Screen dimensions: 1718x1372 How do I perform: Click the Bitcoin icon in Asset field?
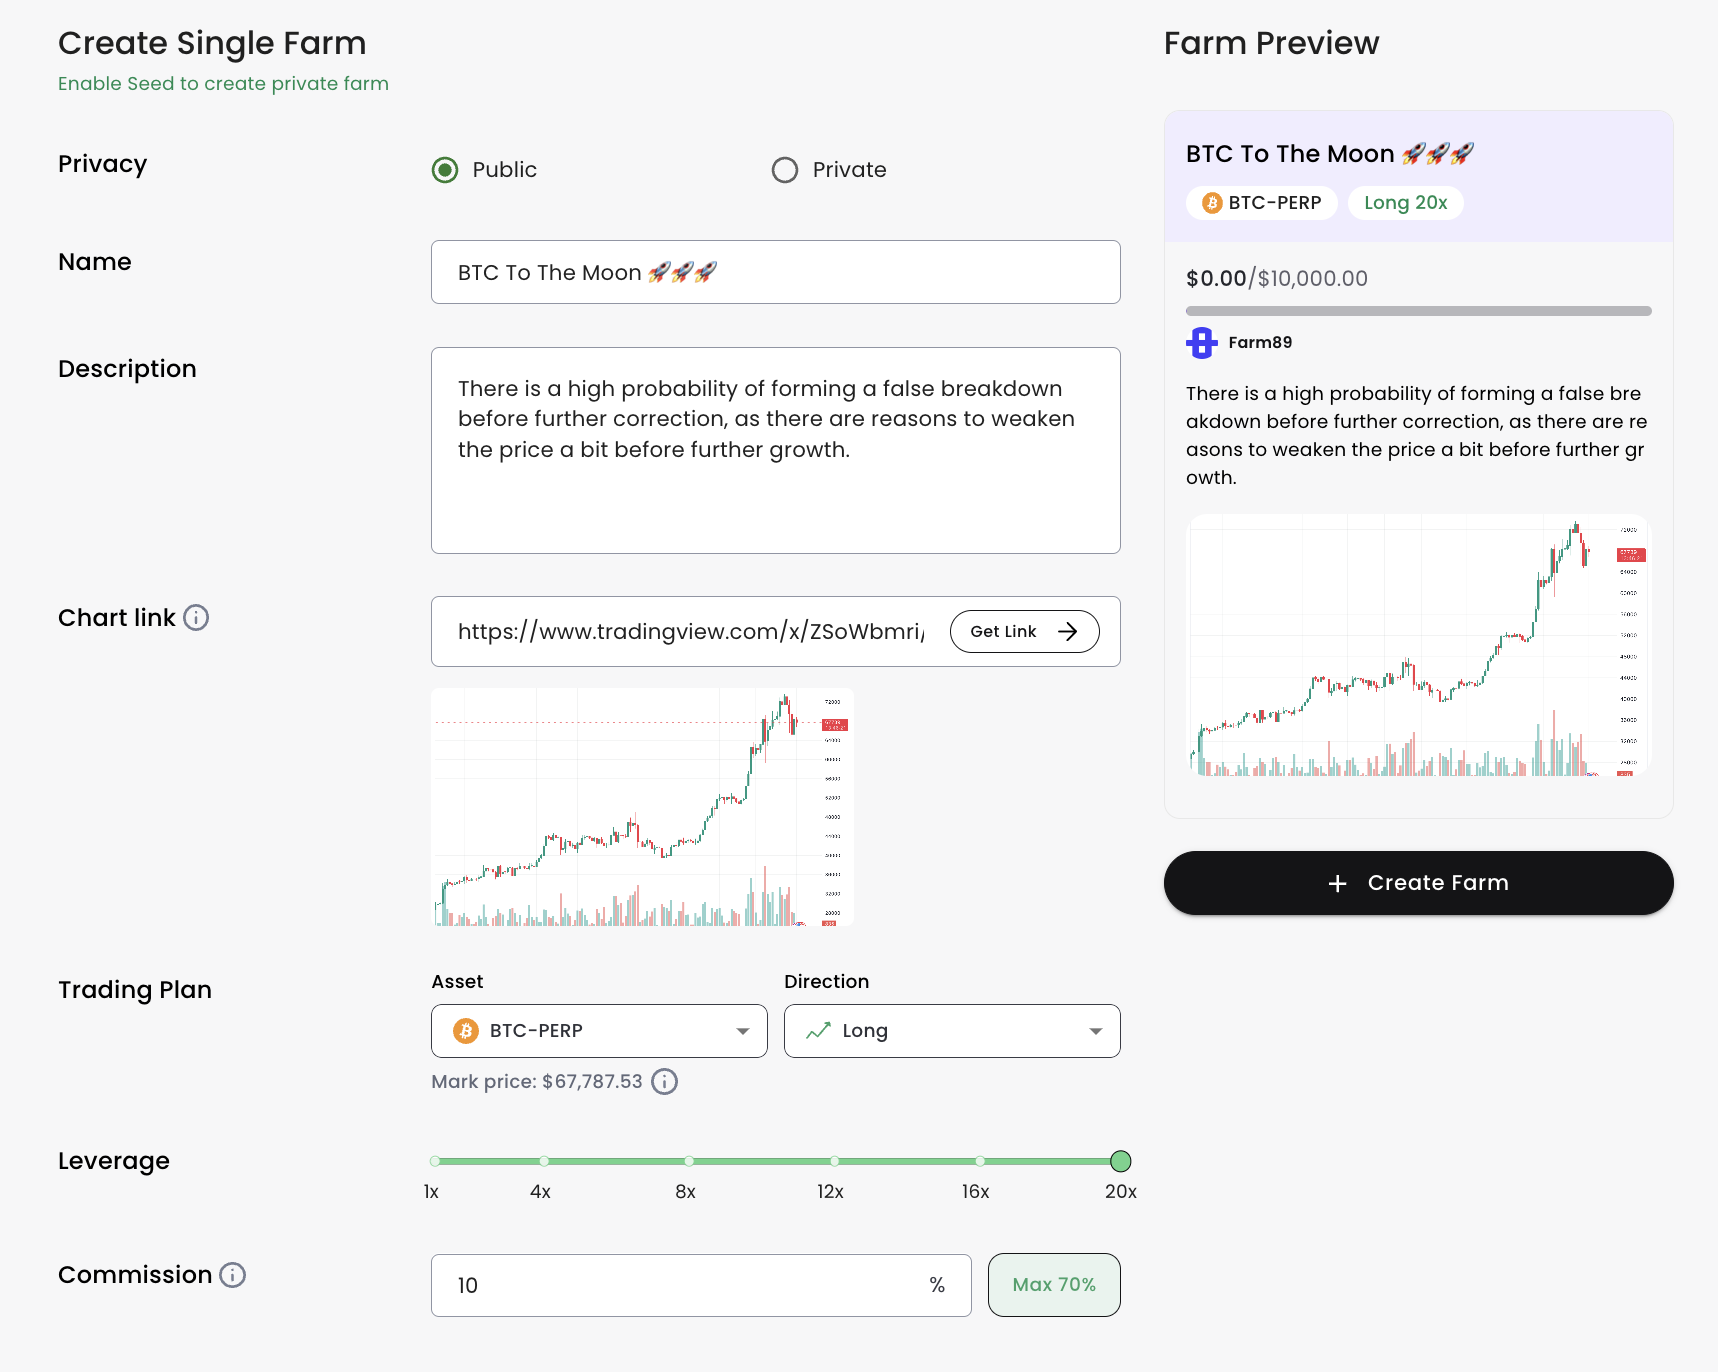pos(466,1031)
